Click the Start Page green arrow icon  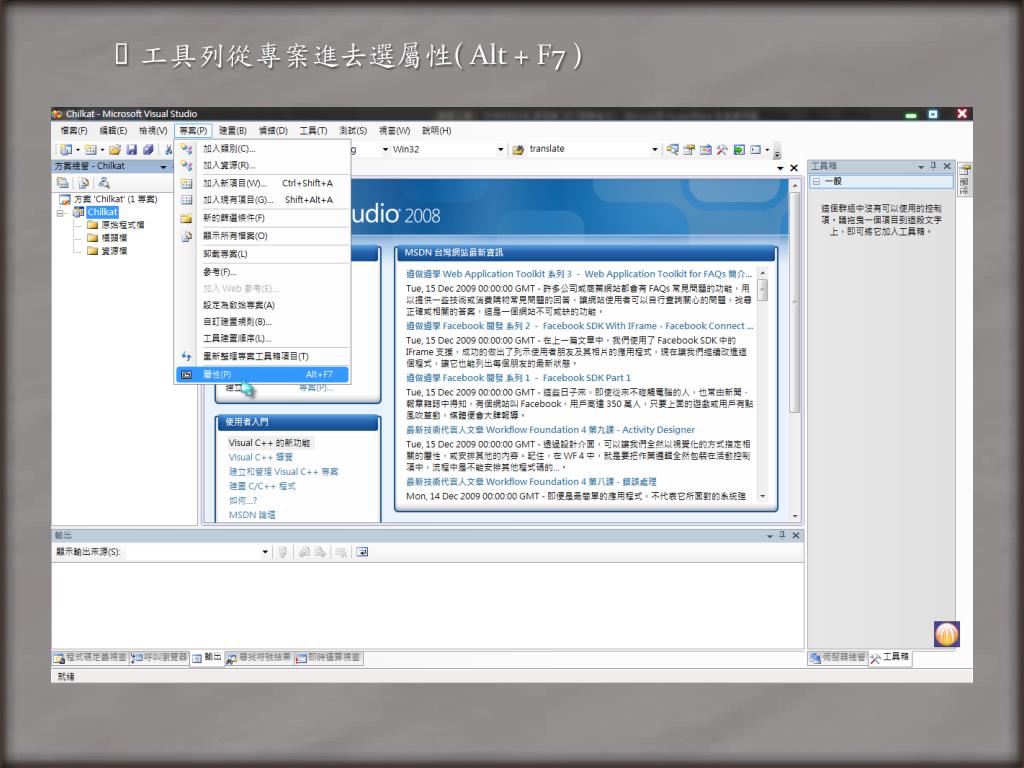pyautogui.click(x=739, y=150)
